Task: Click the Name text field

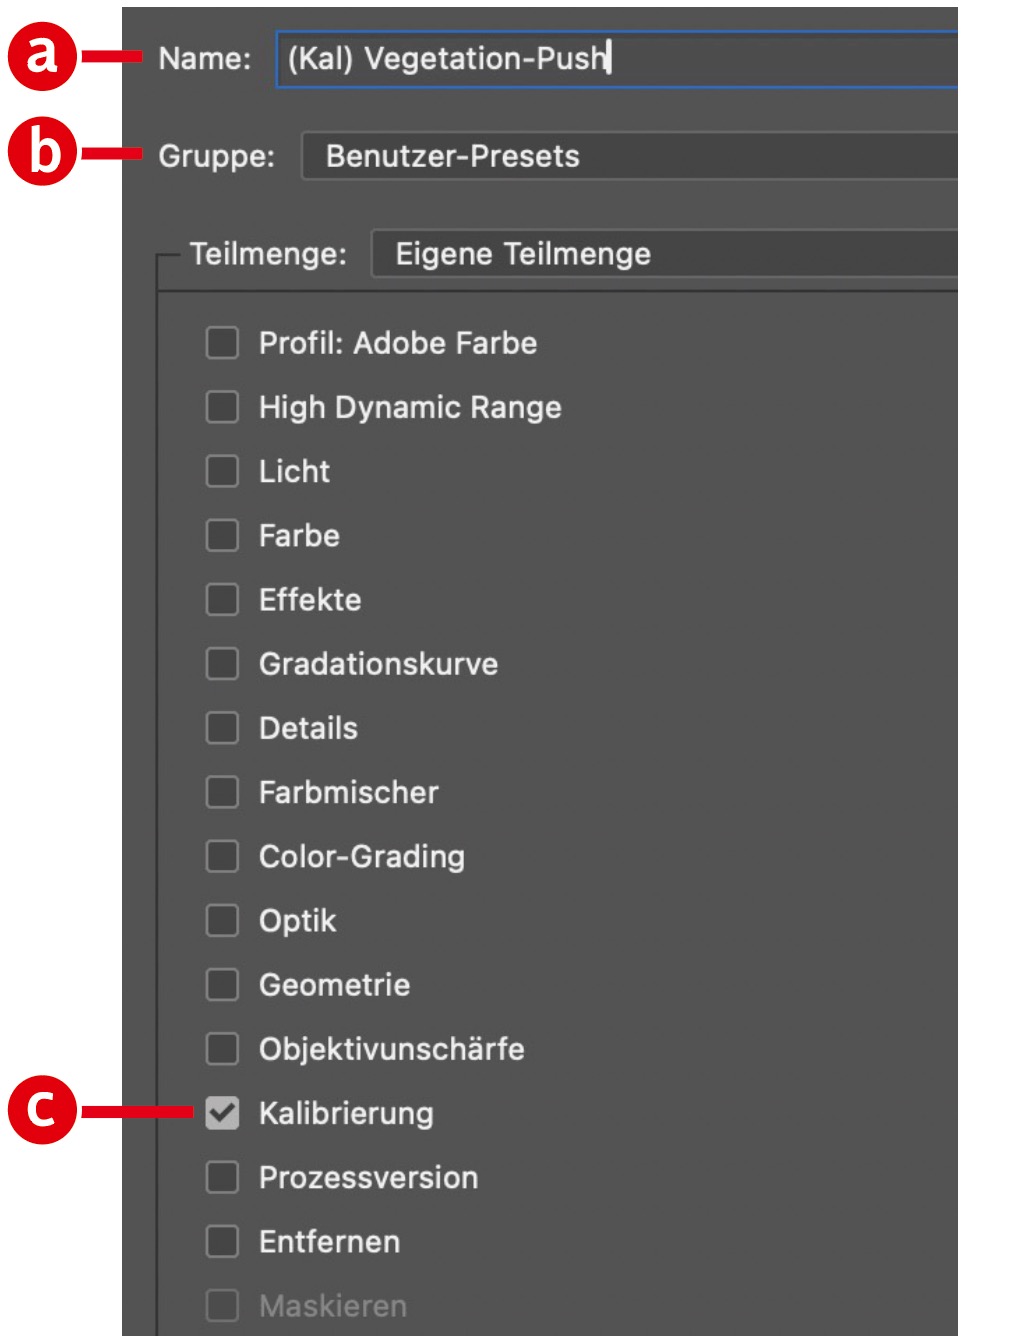Action: pyautogui.click(x=615, y=59)
